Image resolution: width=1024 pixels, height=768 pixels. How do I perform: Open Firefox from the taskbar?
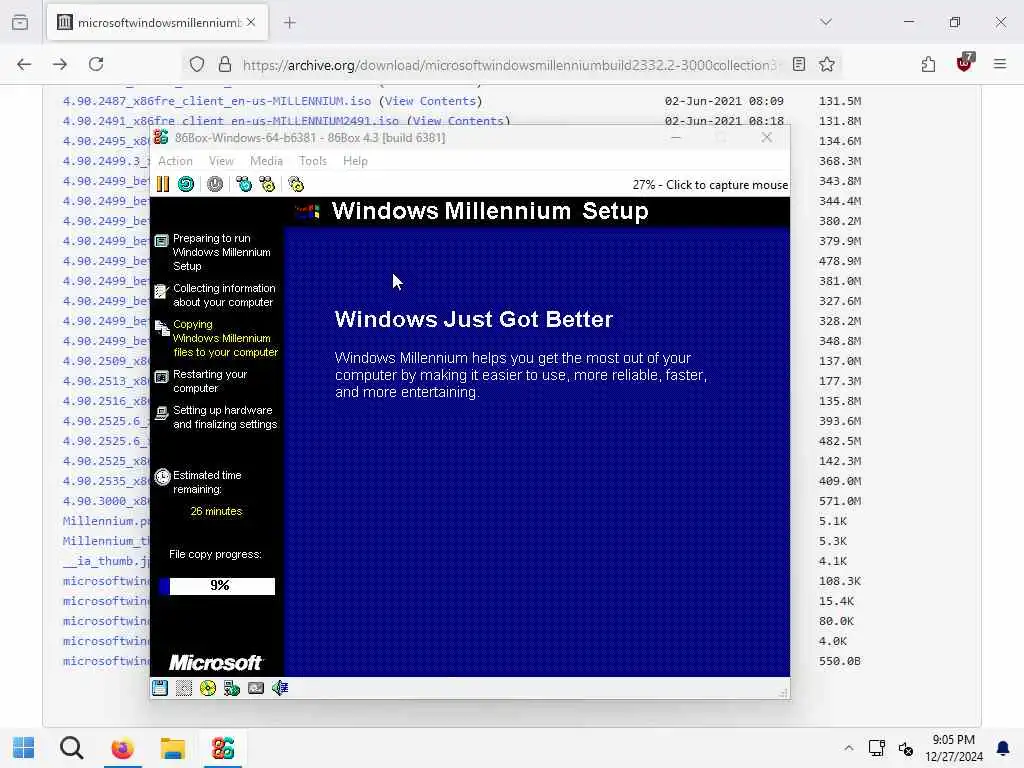122,748
